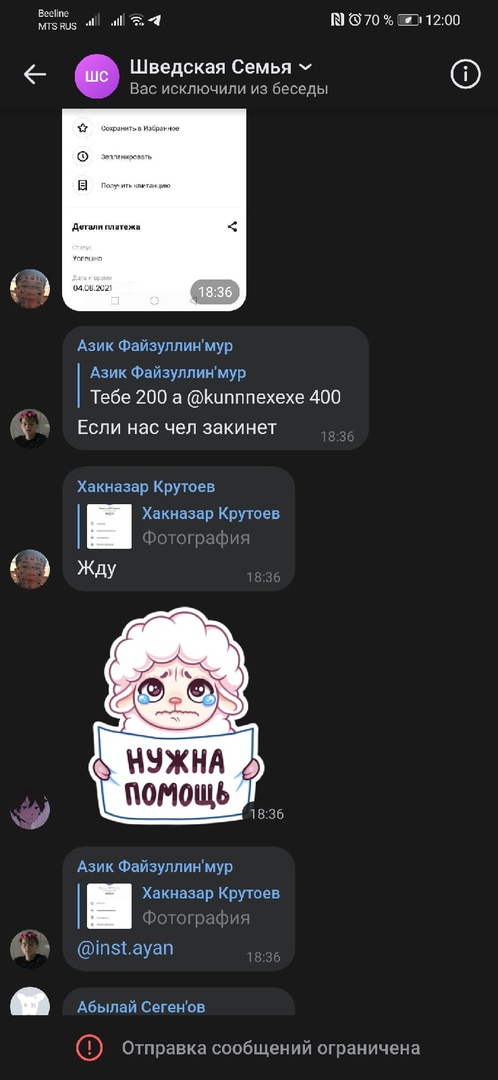Open Абылай Сеген'ов sender name

[141, 1006]
